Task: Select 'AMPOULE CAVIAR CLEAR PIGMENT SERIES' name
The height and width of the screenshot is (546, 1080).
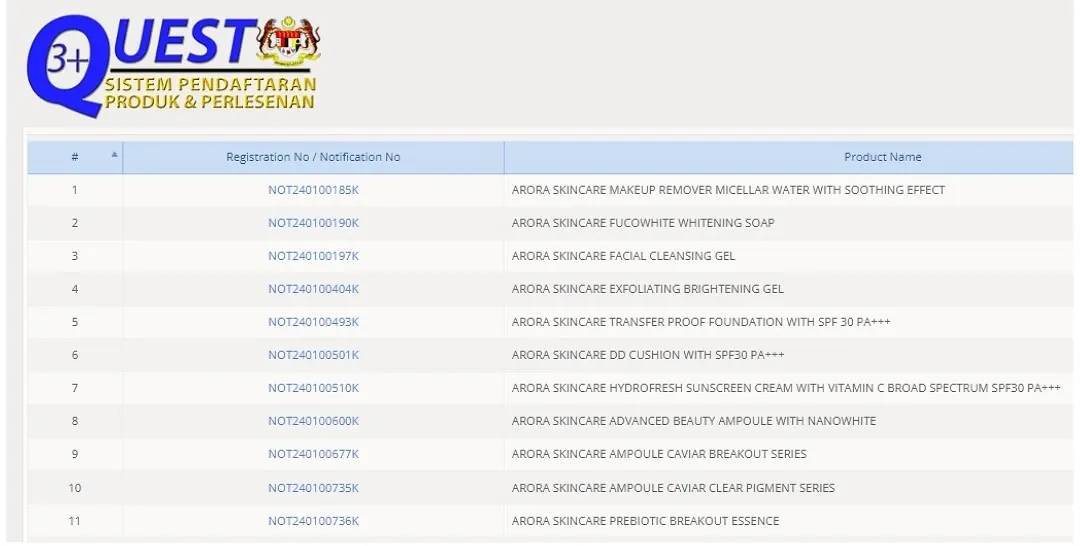Action: 673,488
